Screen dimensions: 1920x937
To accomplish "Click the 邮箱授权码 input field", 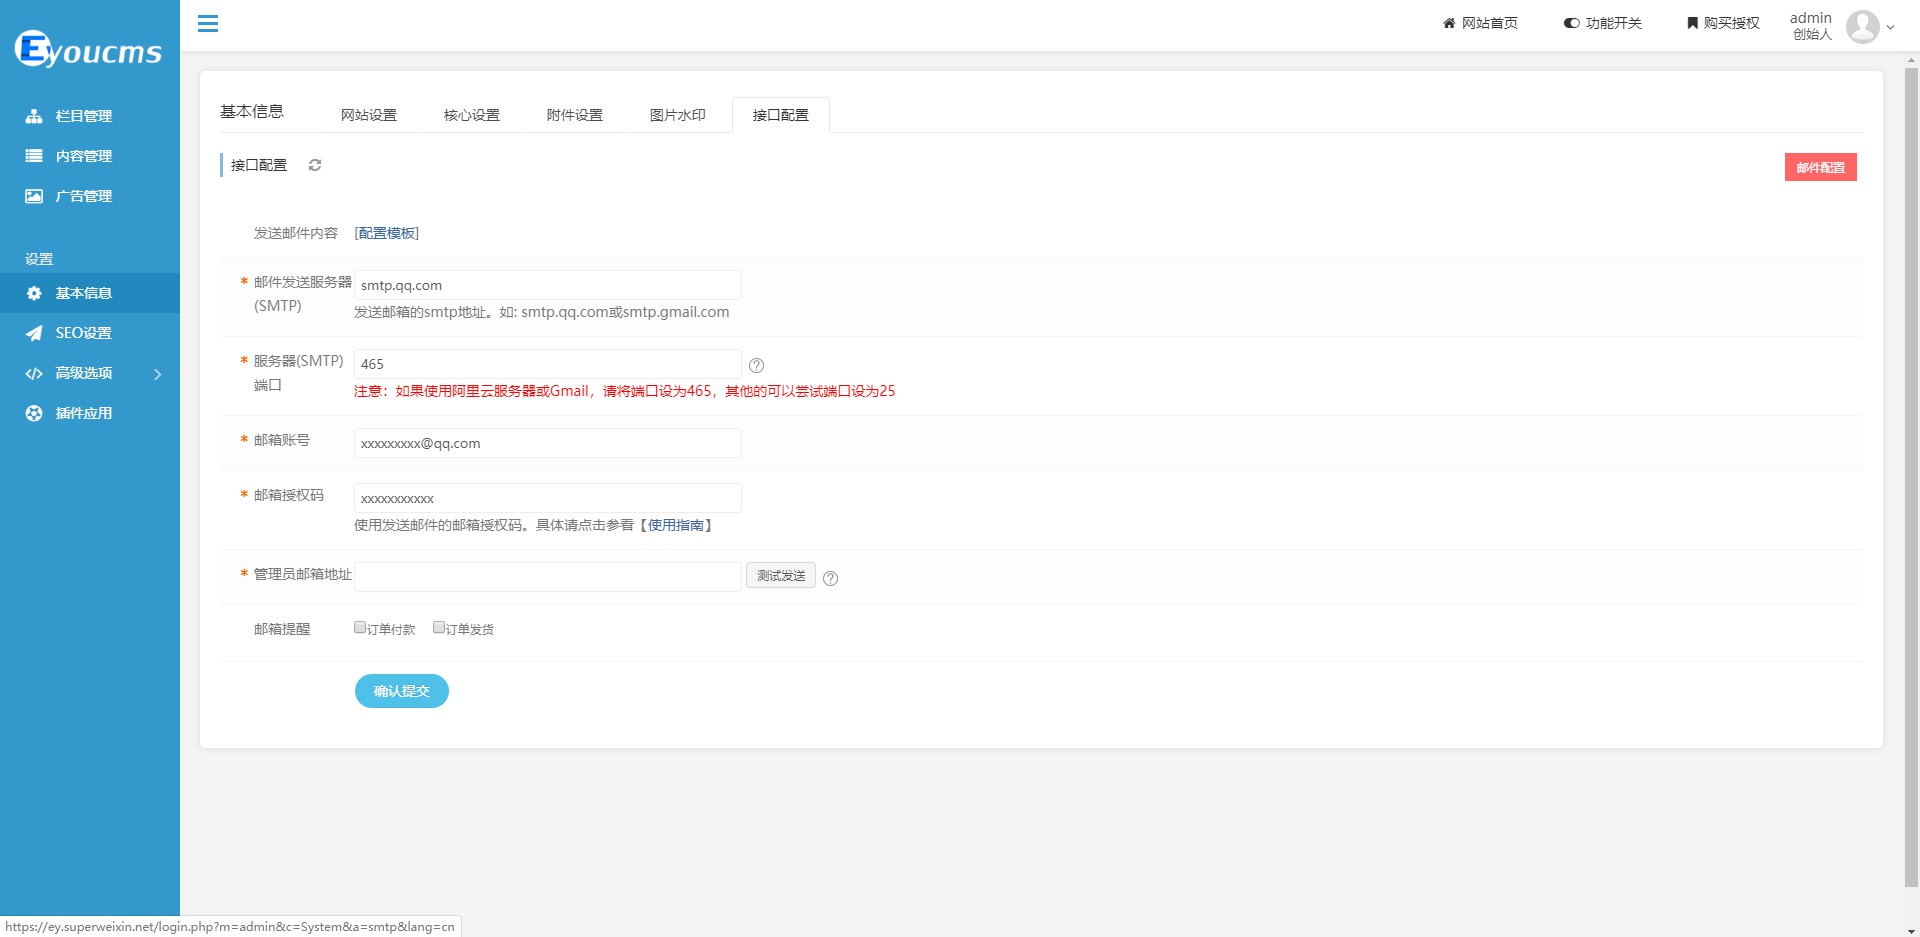I will coord(548,498).
